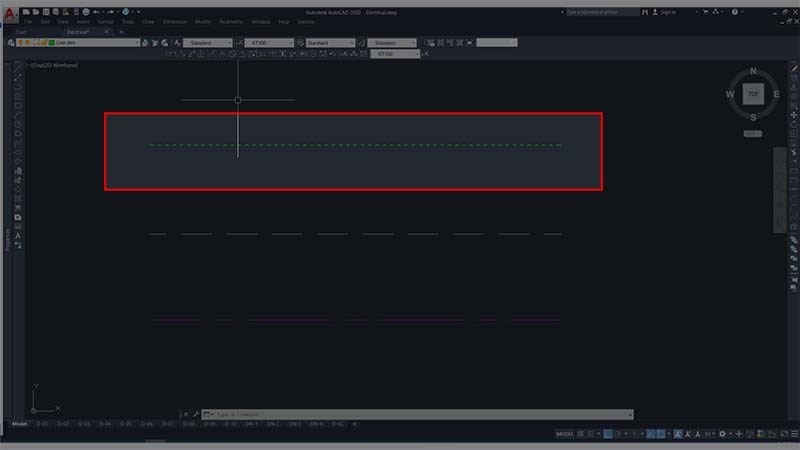Add a new drawing tab with plus button
The image size is (800, 450).
[x=121, y=32]
